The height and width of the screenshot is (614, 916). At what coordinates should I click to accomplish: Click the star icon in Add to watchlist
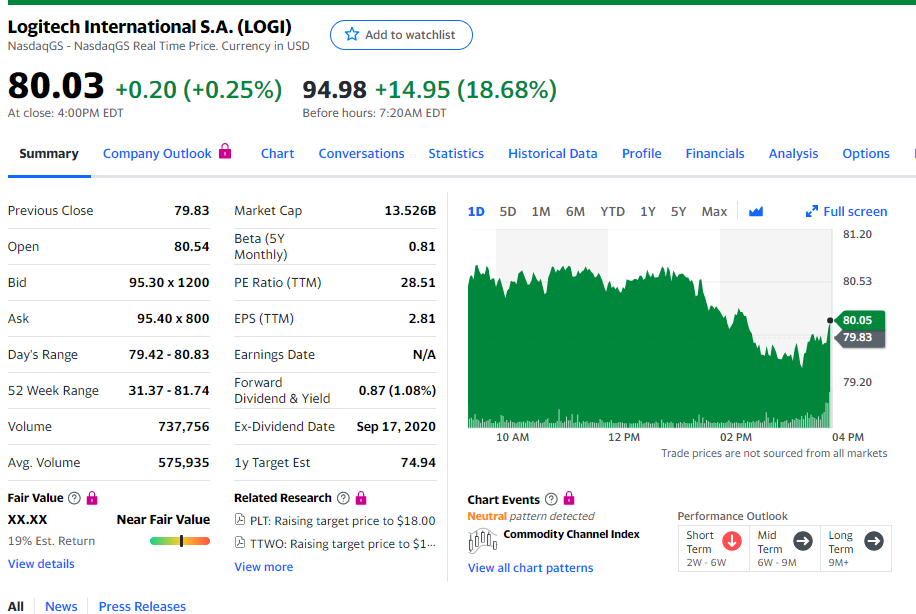point(351,35)
